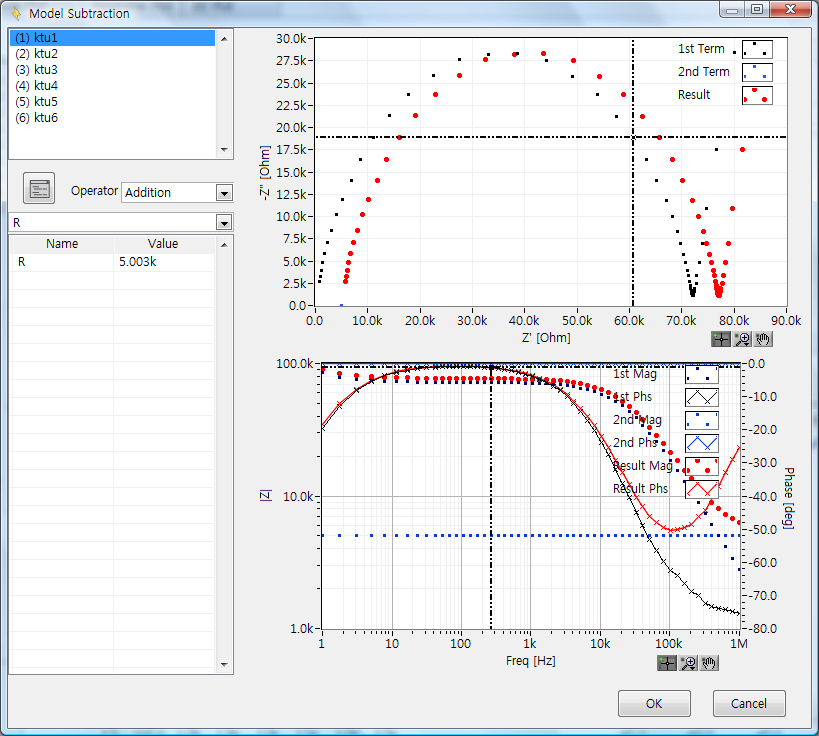Choose pan hand tool under the Nyquist plot
The width and height of the screenshot is (819, 736).
(x=763, y=338)
